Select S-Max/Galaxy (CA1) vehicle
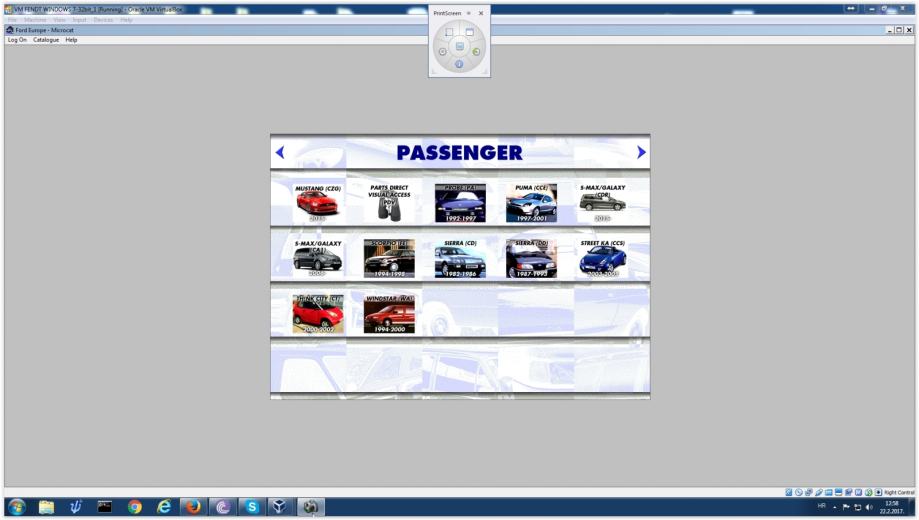 [x=317, y=258]
